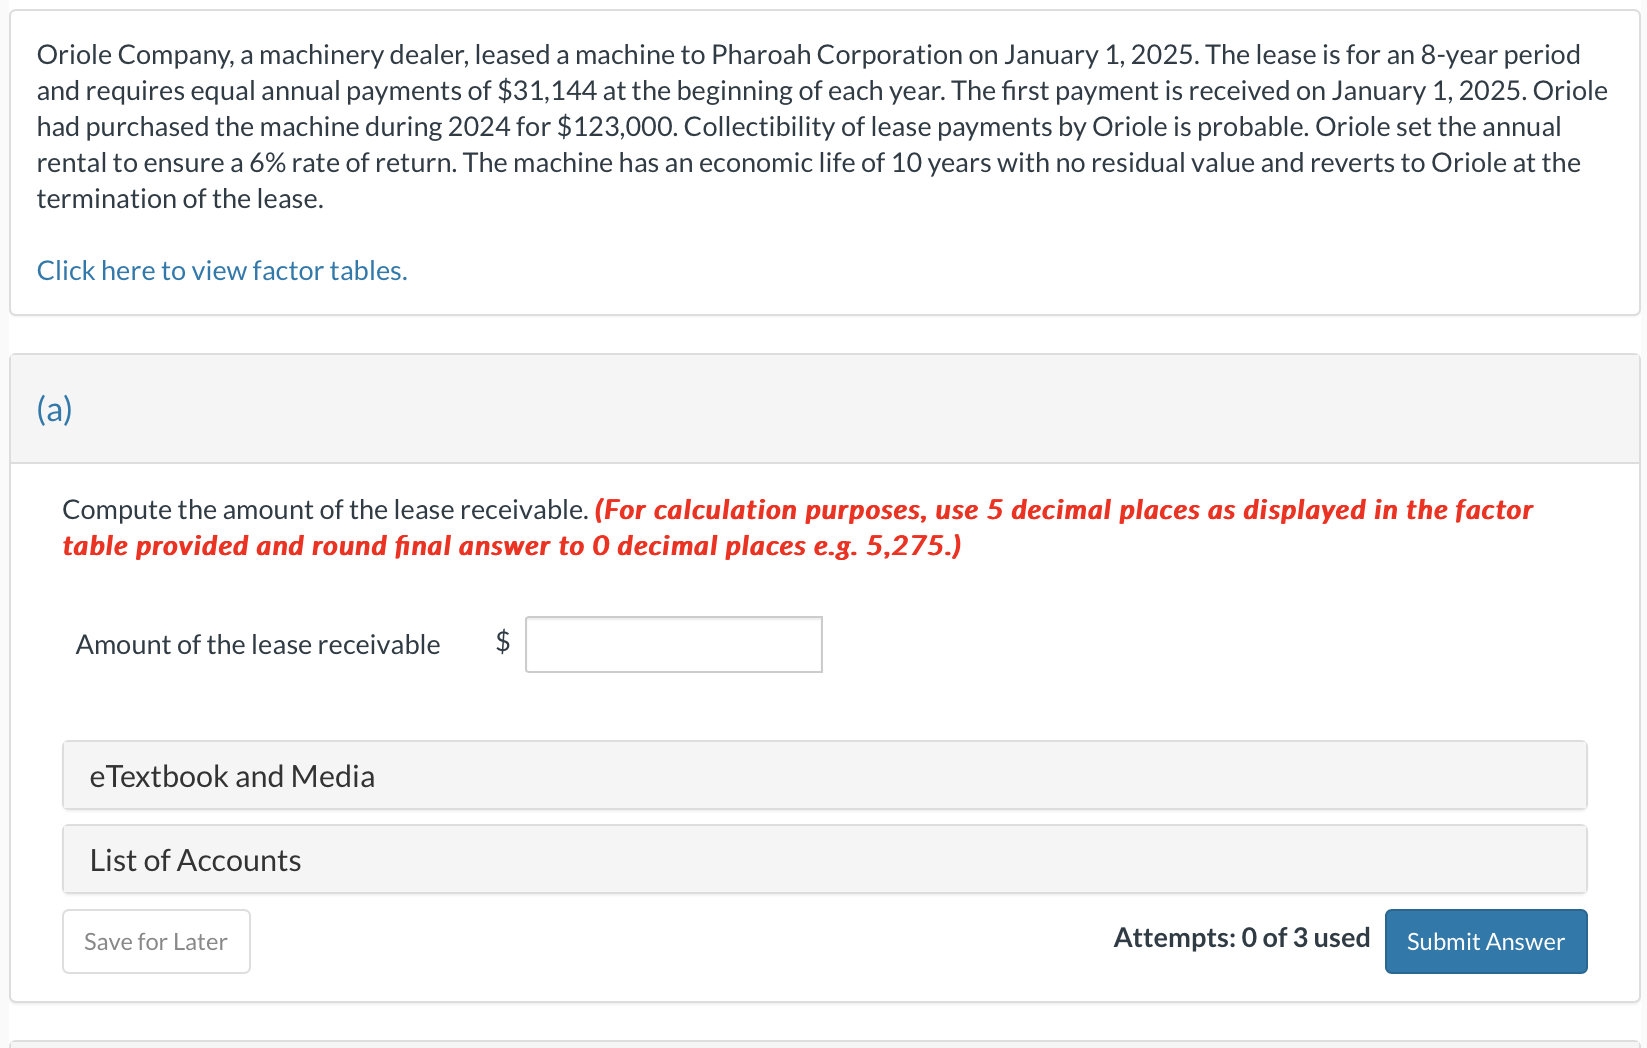Click the 'Attempts: 0 of 3 used' text
The image size is (1647, 1048).
point(1242,938)
